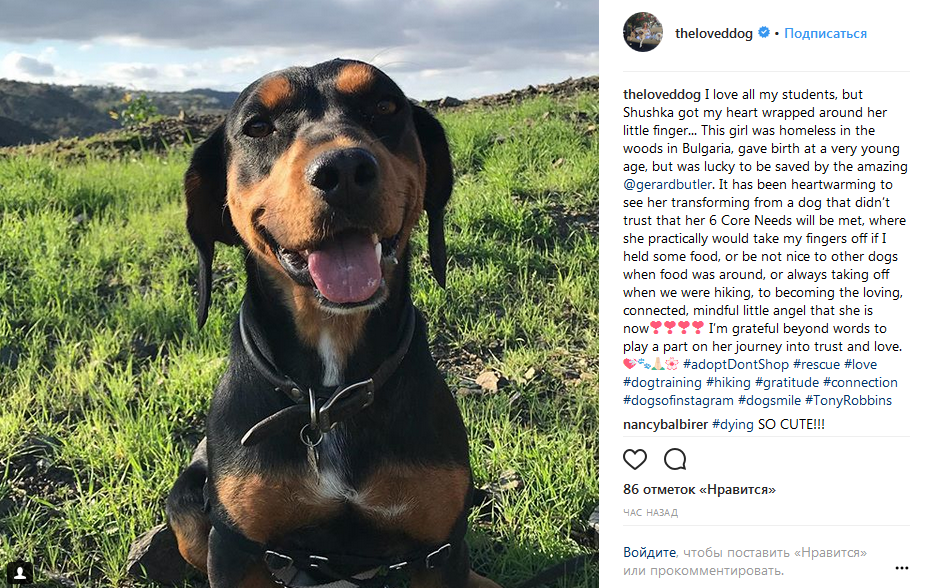Follow the account via Подписаться
Viewport: 934px width, 588px height.
[x=825, y=33]
